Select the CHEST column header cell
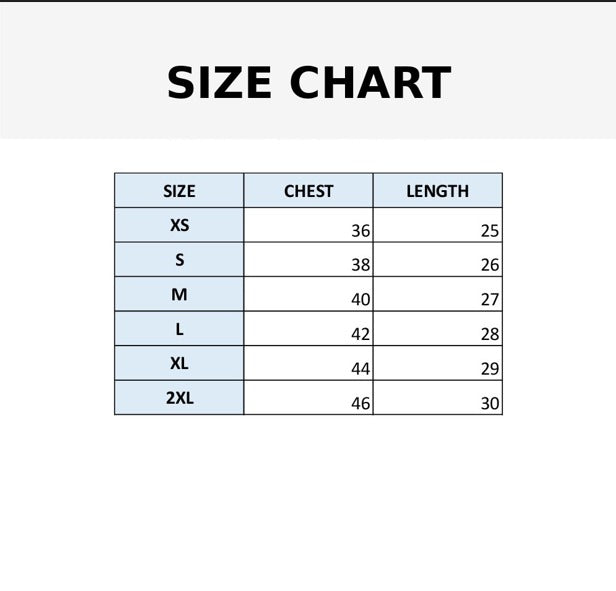The image size is (616, 591). (308, 191)
